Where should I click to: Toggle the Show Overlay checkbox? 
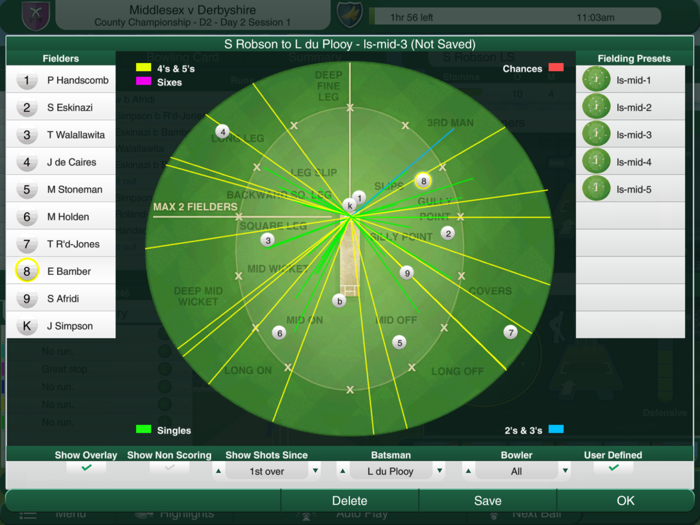(x=86, y=468)
